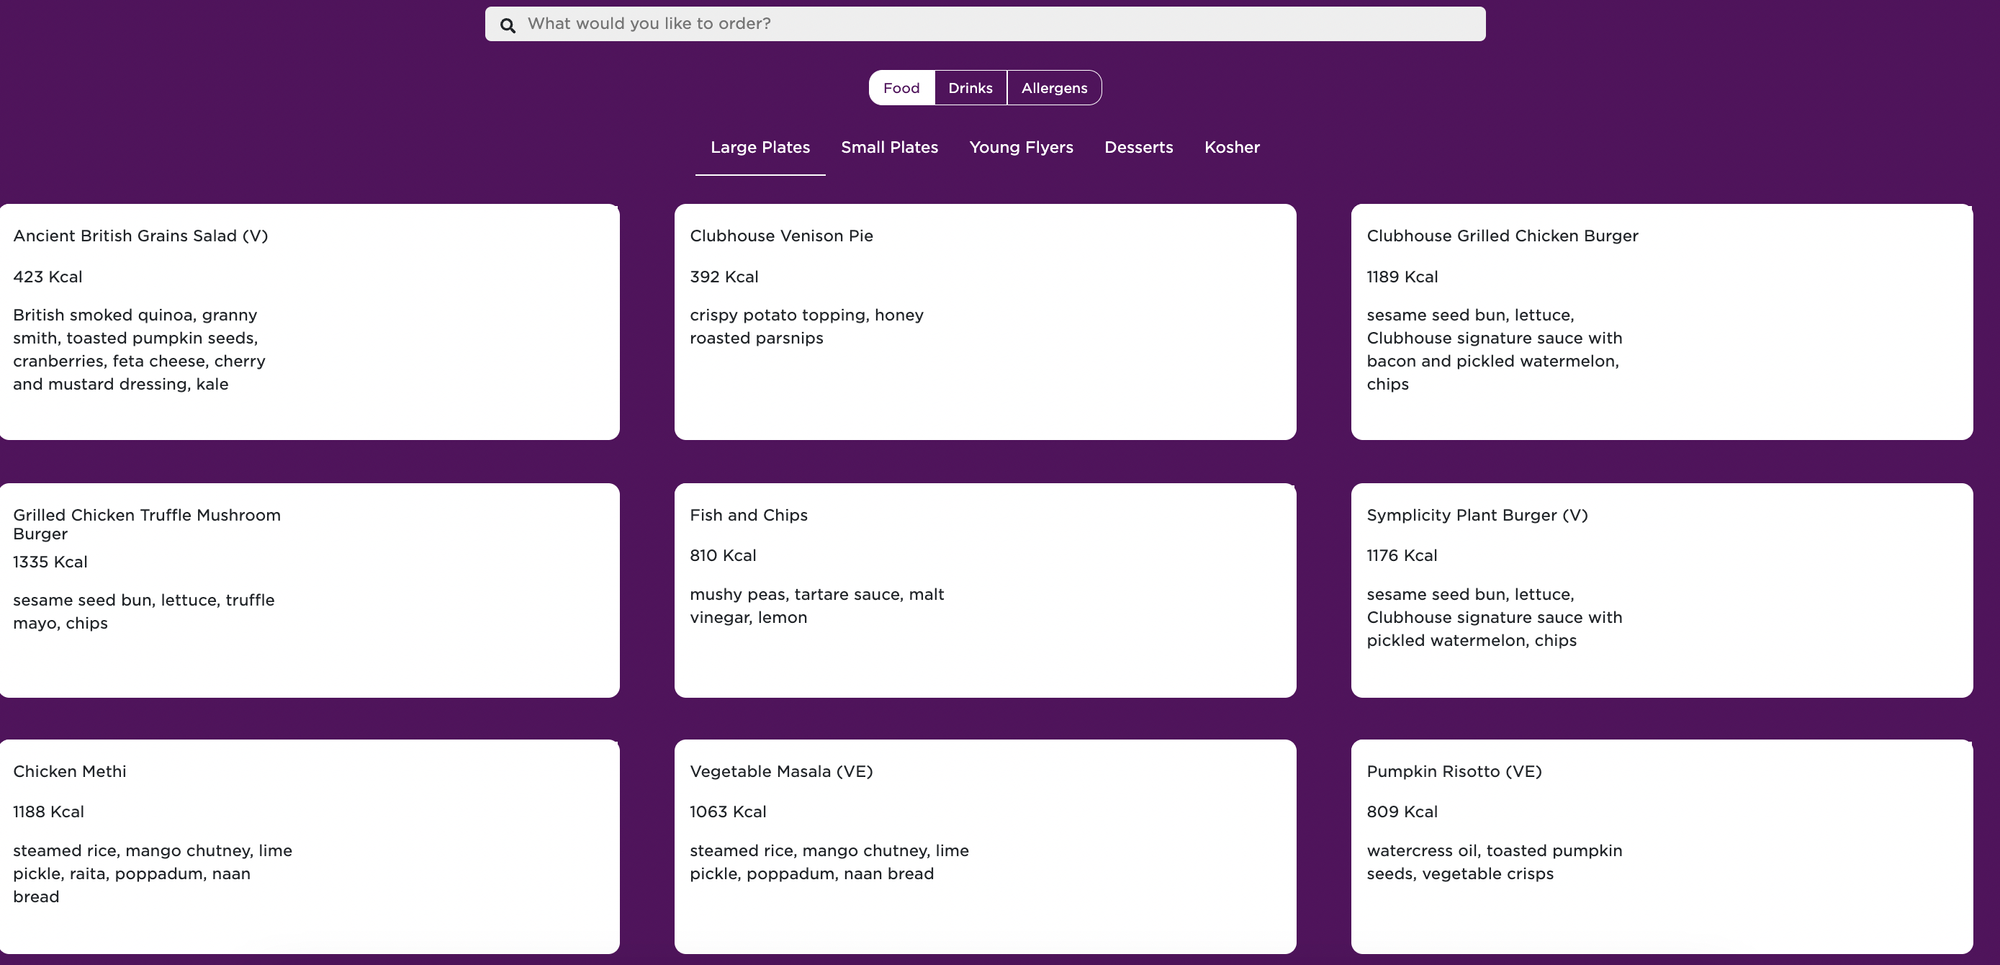
Task: Select the Ancient British Grains Salad card
Action: (309, 322)
